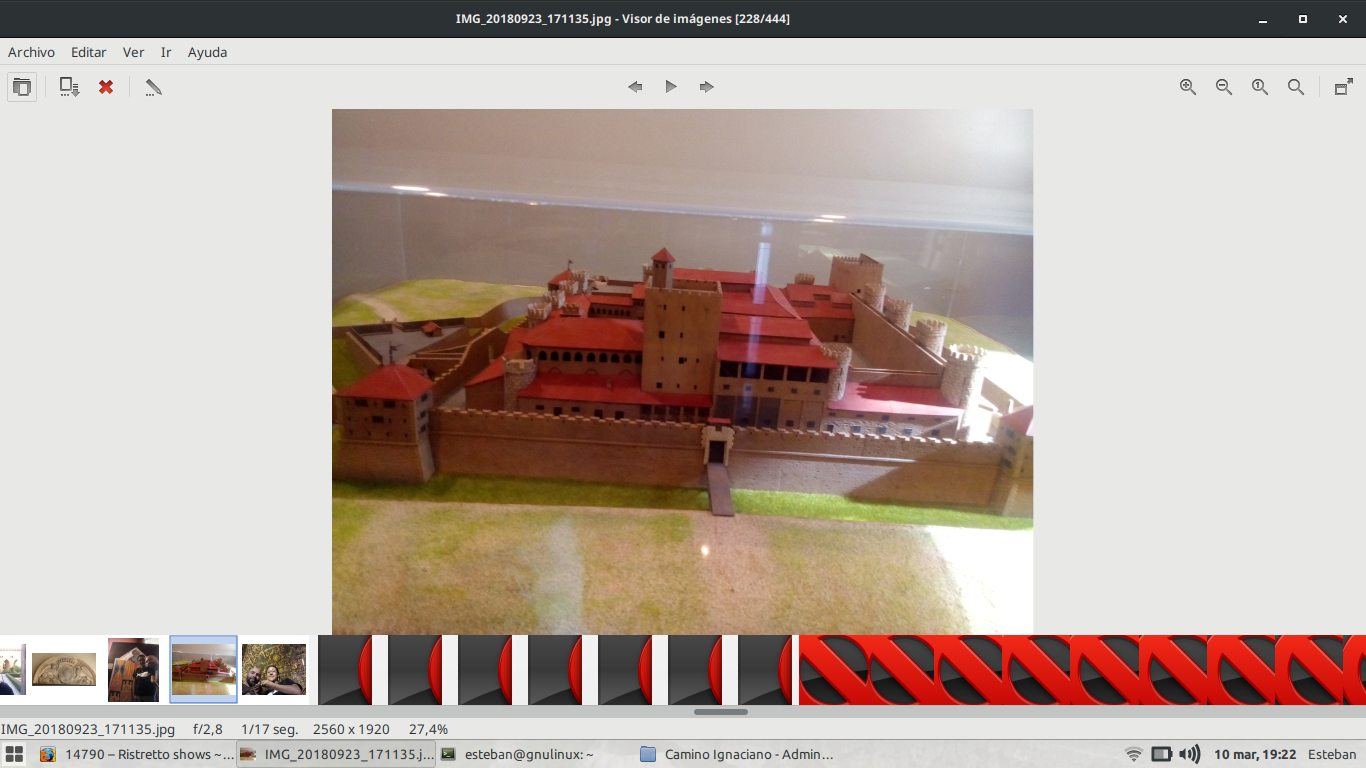Advance to next image with right arrow
This screenshot has width=1366, height=768.
pos(707,87)
